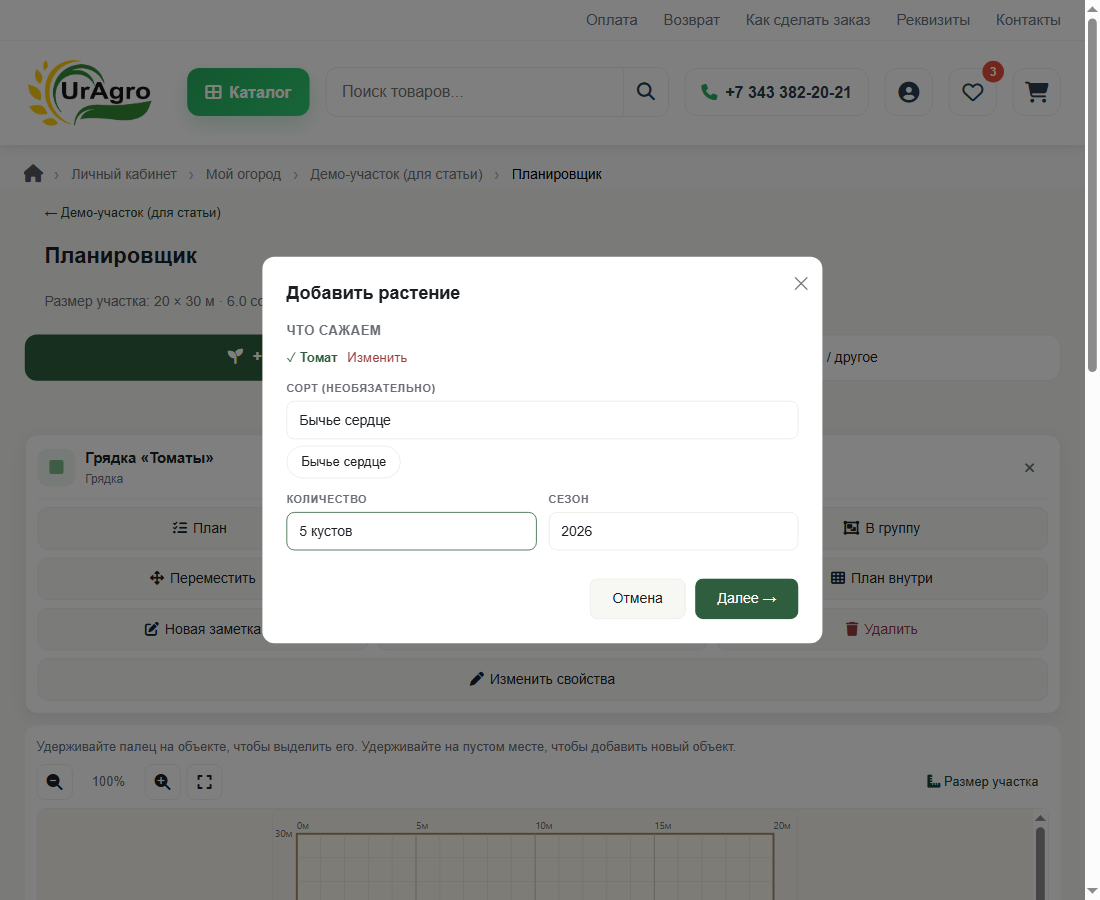Click the search magnifier icon
This screenshot has width=1100, height=900.
pyautogui.click(x=645, y=92)
